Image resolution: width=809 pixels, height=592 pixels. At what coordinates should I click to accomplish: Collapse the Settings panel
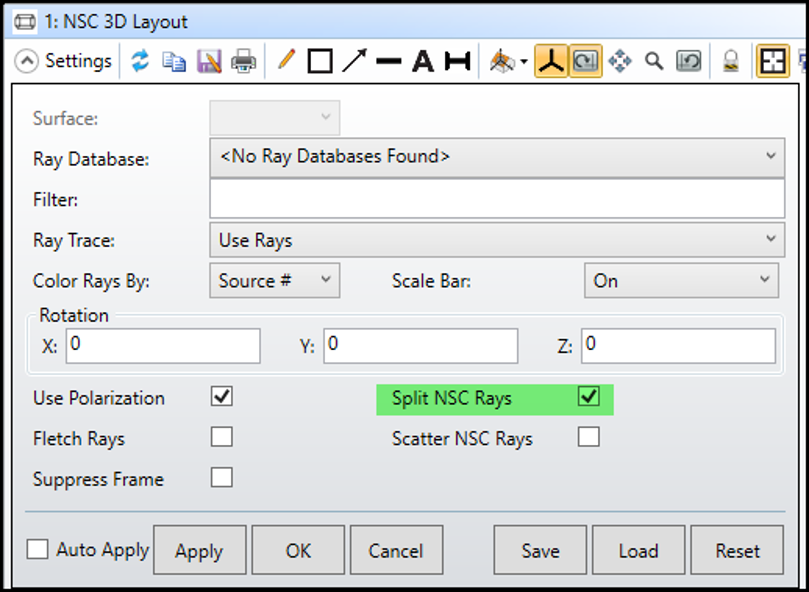[26, 60]
